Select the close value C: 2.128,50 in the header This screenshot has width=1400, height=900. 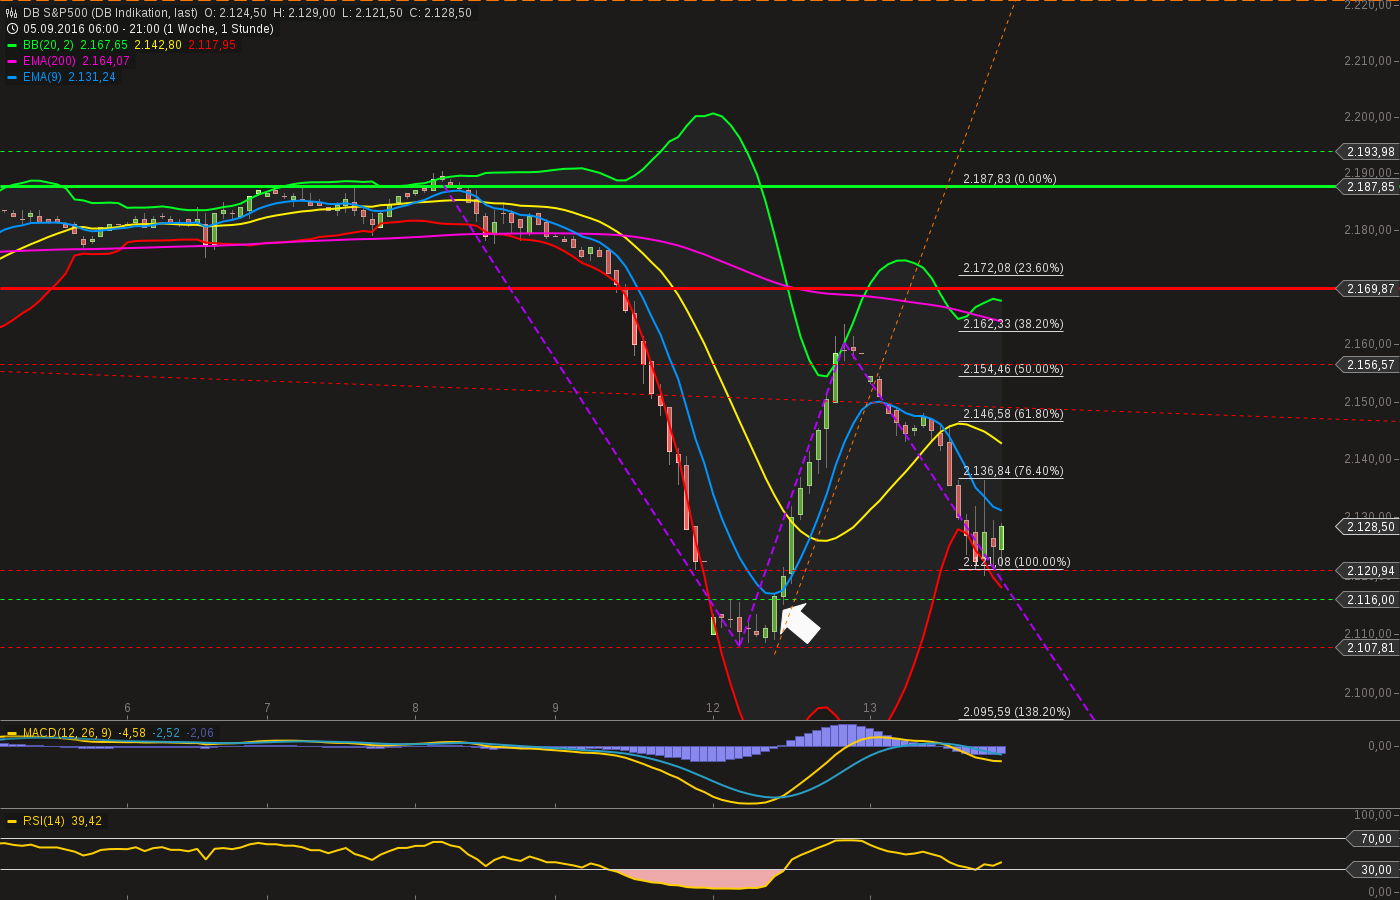click(440, 13)
